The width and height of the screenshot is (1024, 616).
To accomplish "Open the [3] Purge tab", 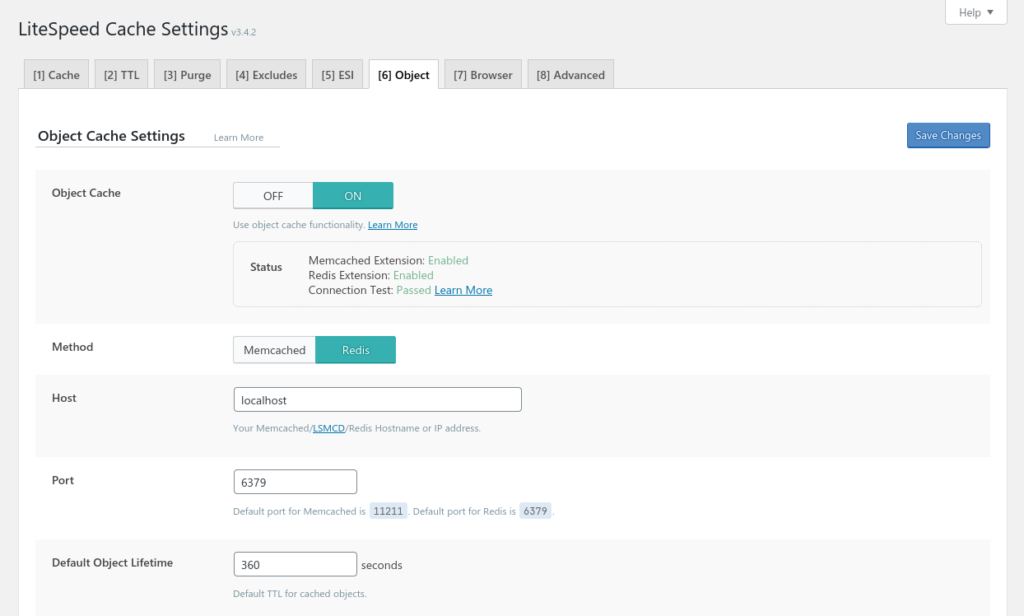I will 187,74.
